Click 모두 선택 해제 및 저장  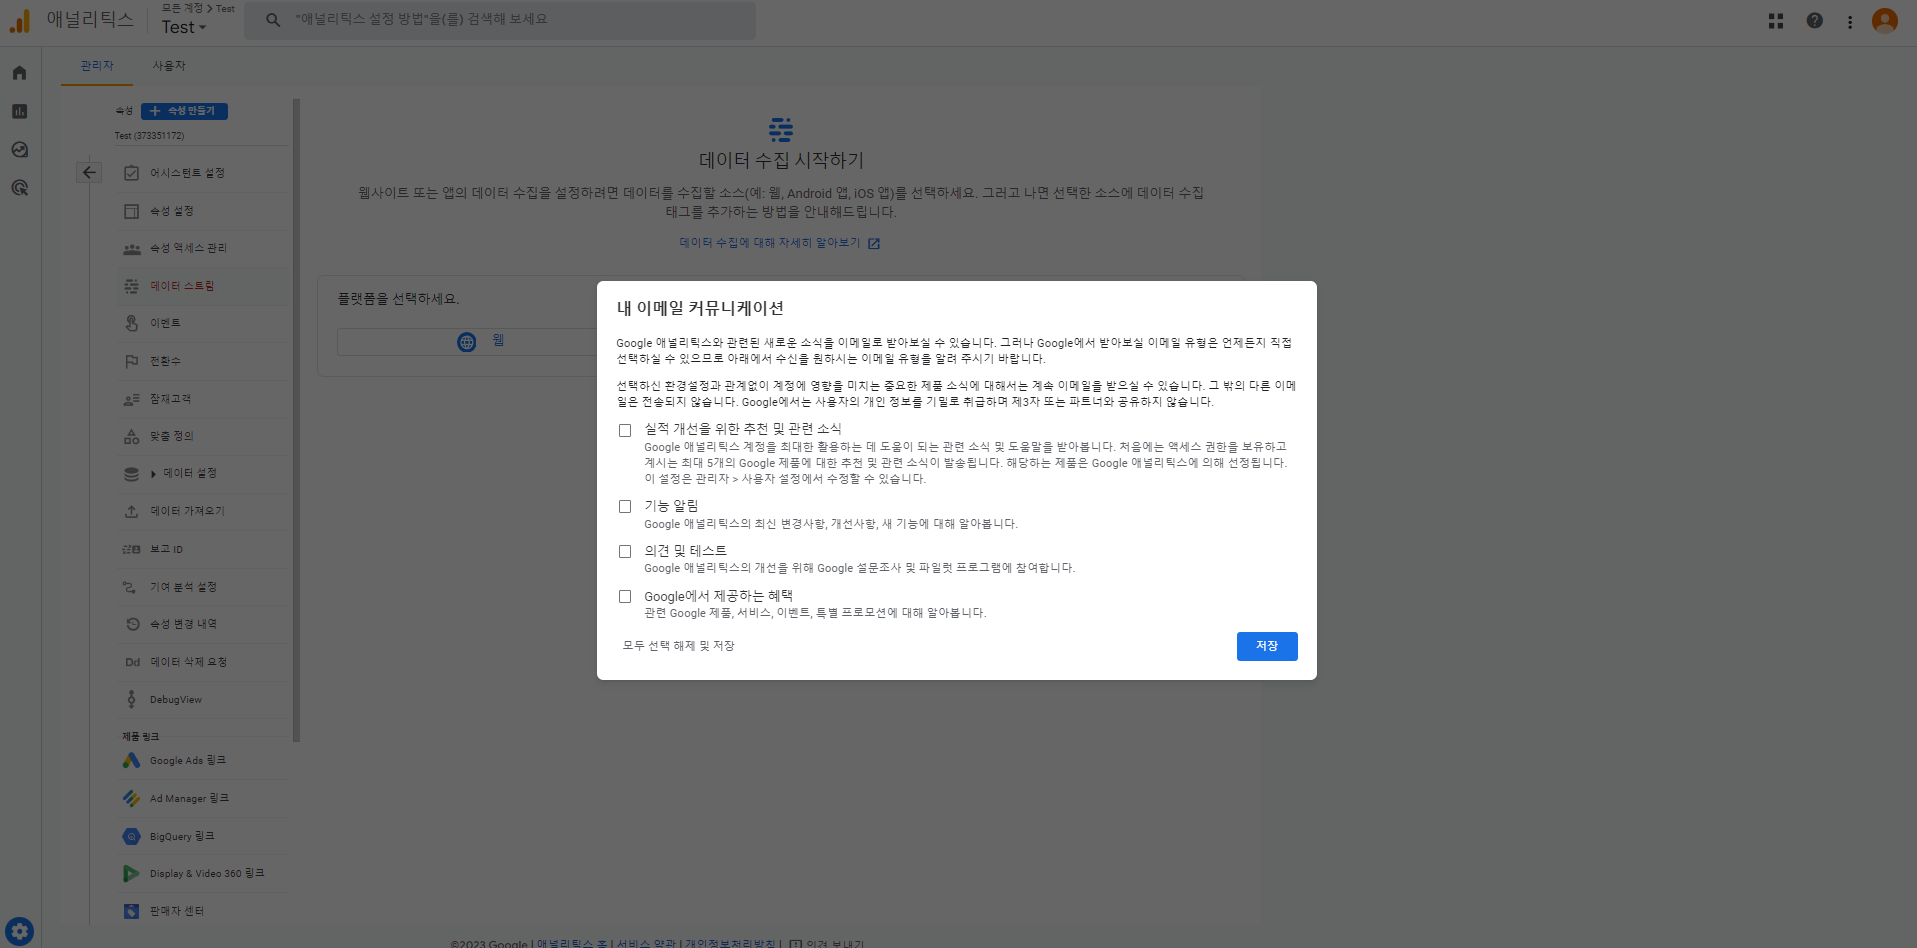pyautogui.click(x=678, y=646)
